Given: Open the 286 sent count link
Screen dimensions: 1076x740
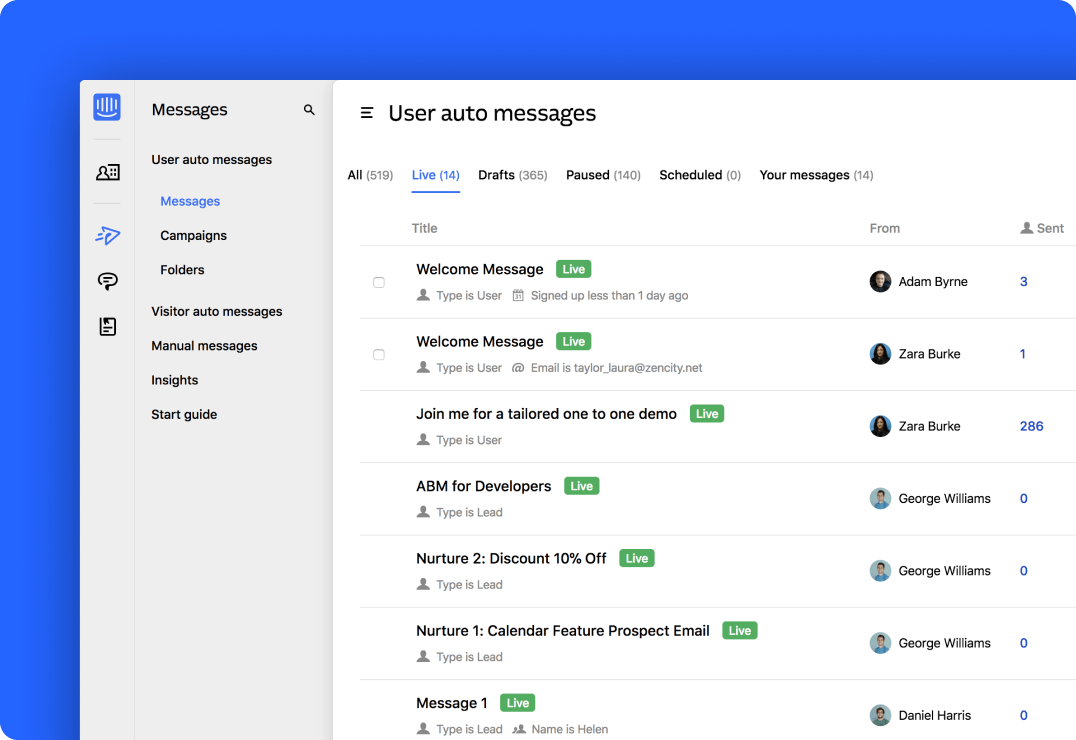Looking at the screenshot, I should pyautogui.click(x=1031, y=426).
